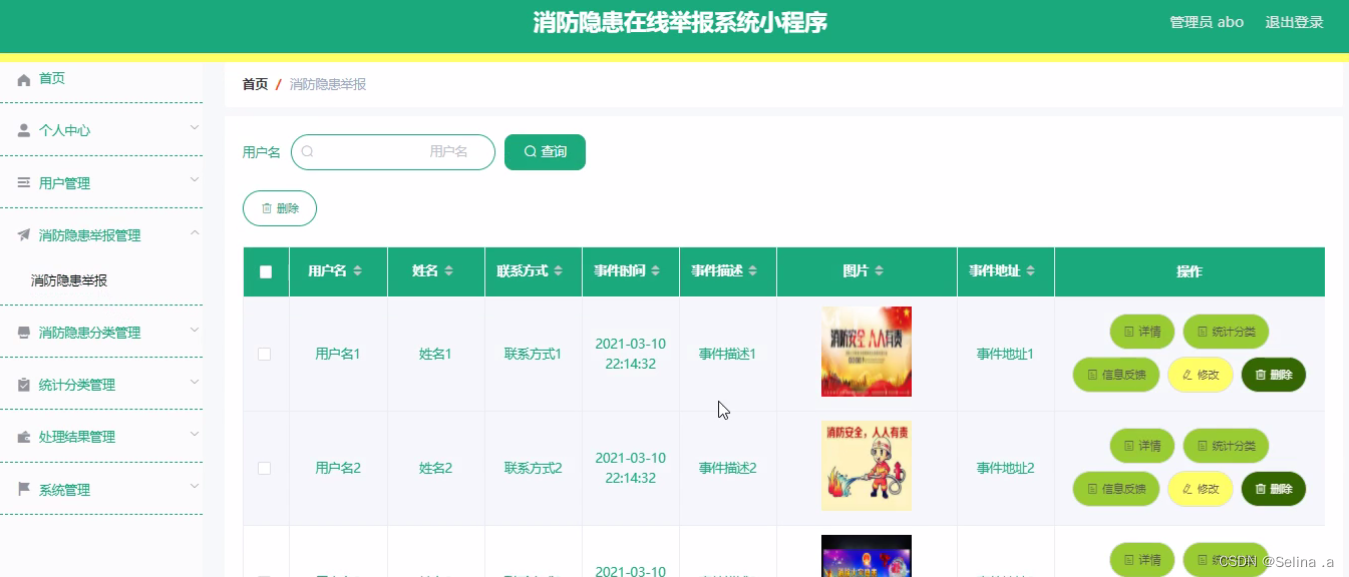Screen dimensions: 1349x577
Task: Click the cell 联系方式2
Action: click(x=533, y=468)
